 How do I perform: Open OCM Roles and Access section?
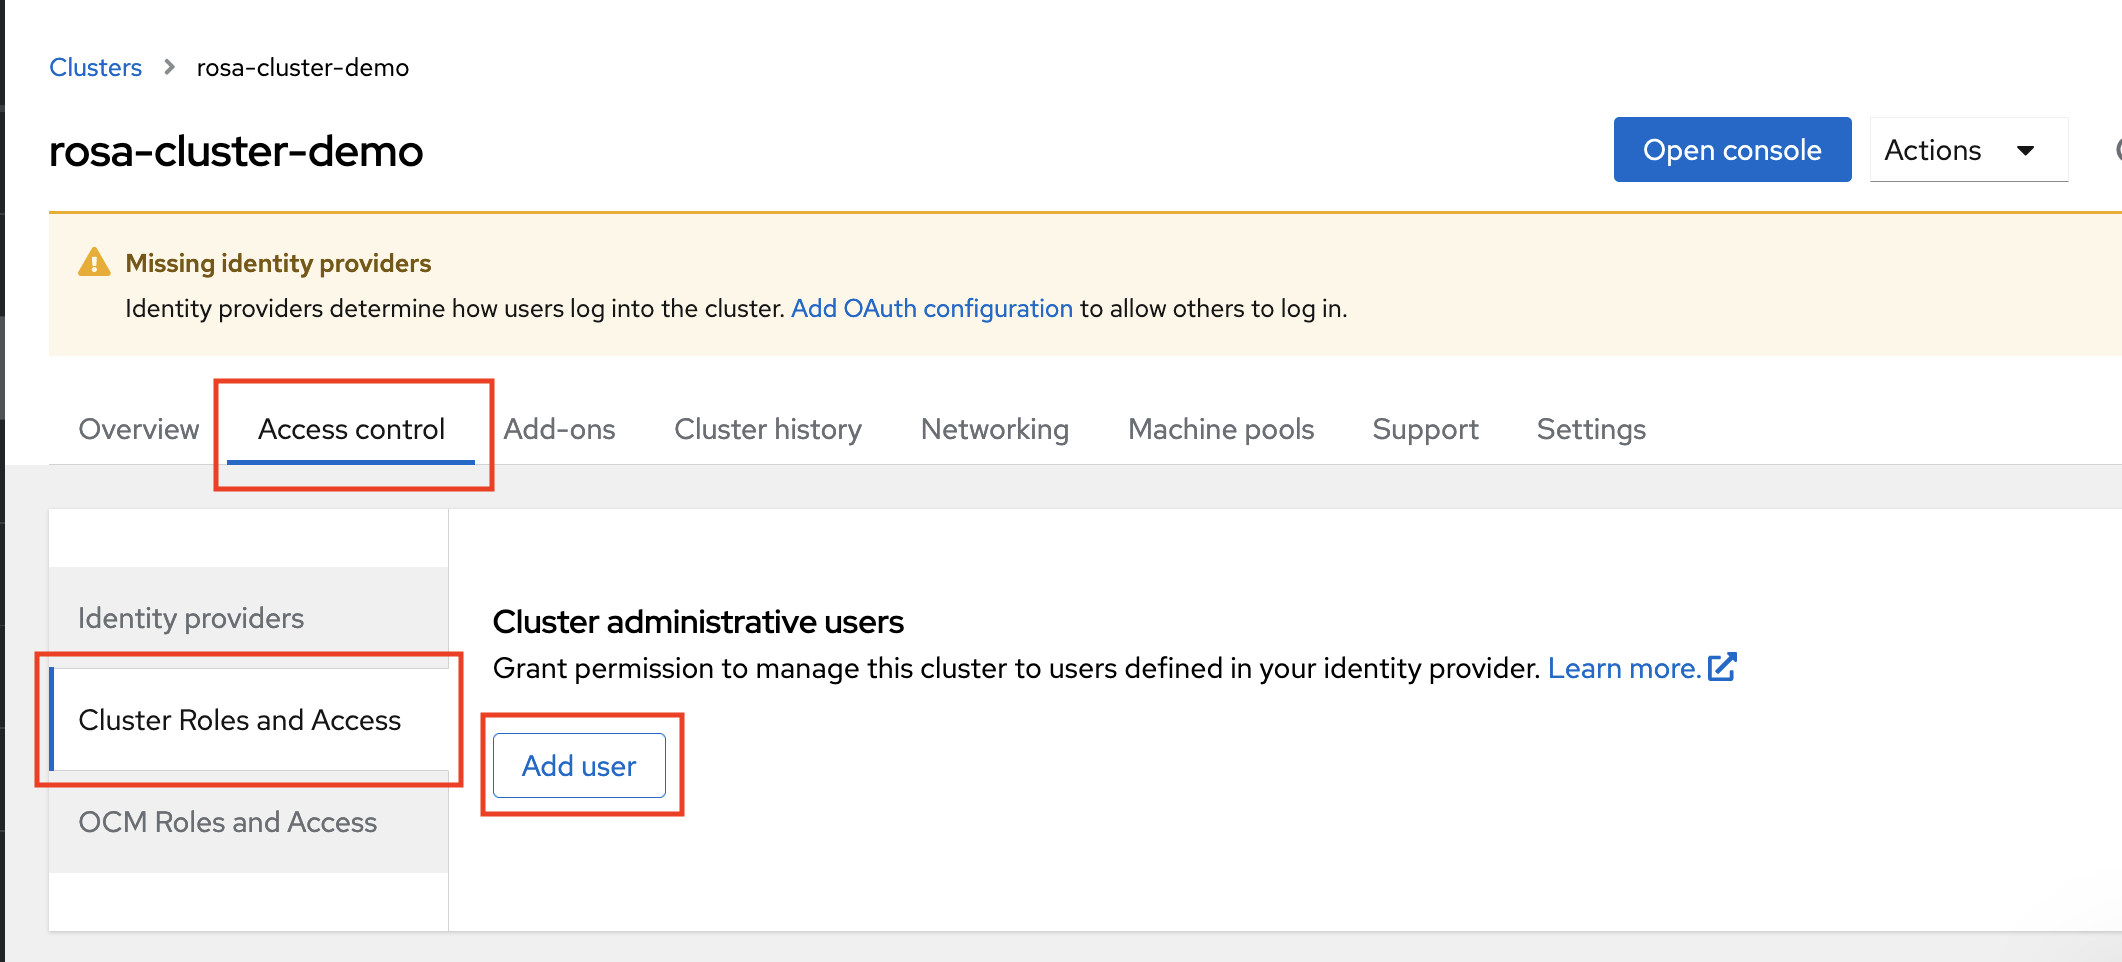click(x=227, y=822)
